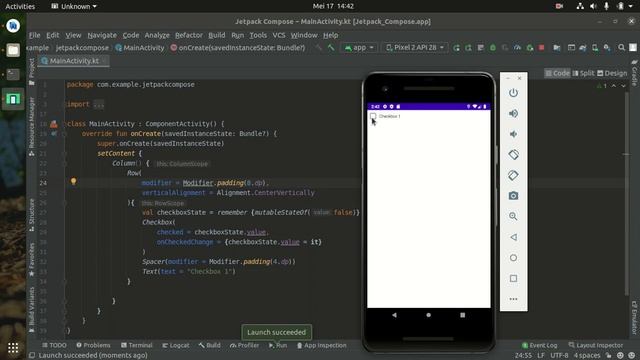Open the Profiler tool window
The width and height of the screenshot is (640, 360).
click(x=244, y=345)
